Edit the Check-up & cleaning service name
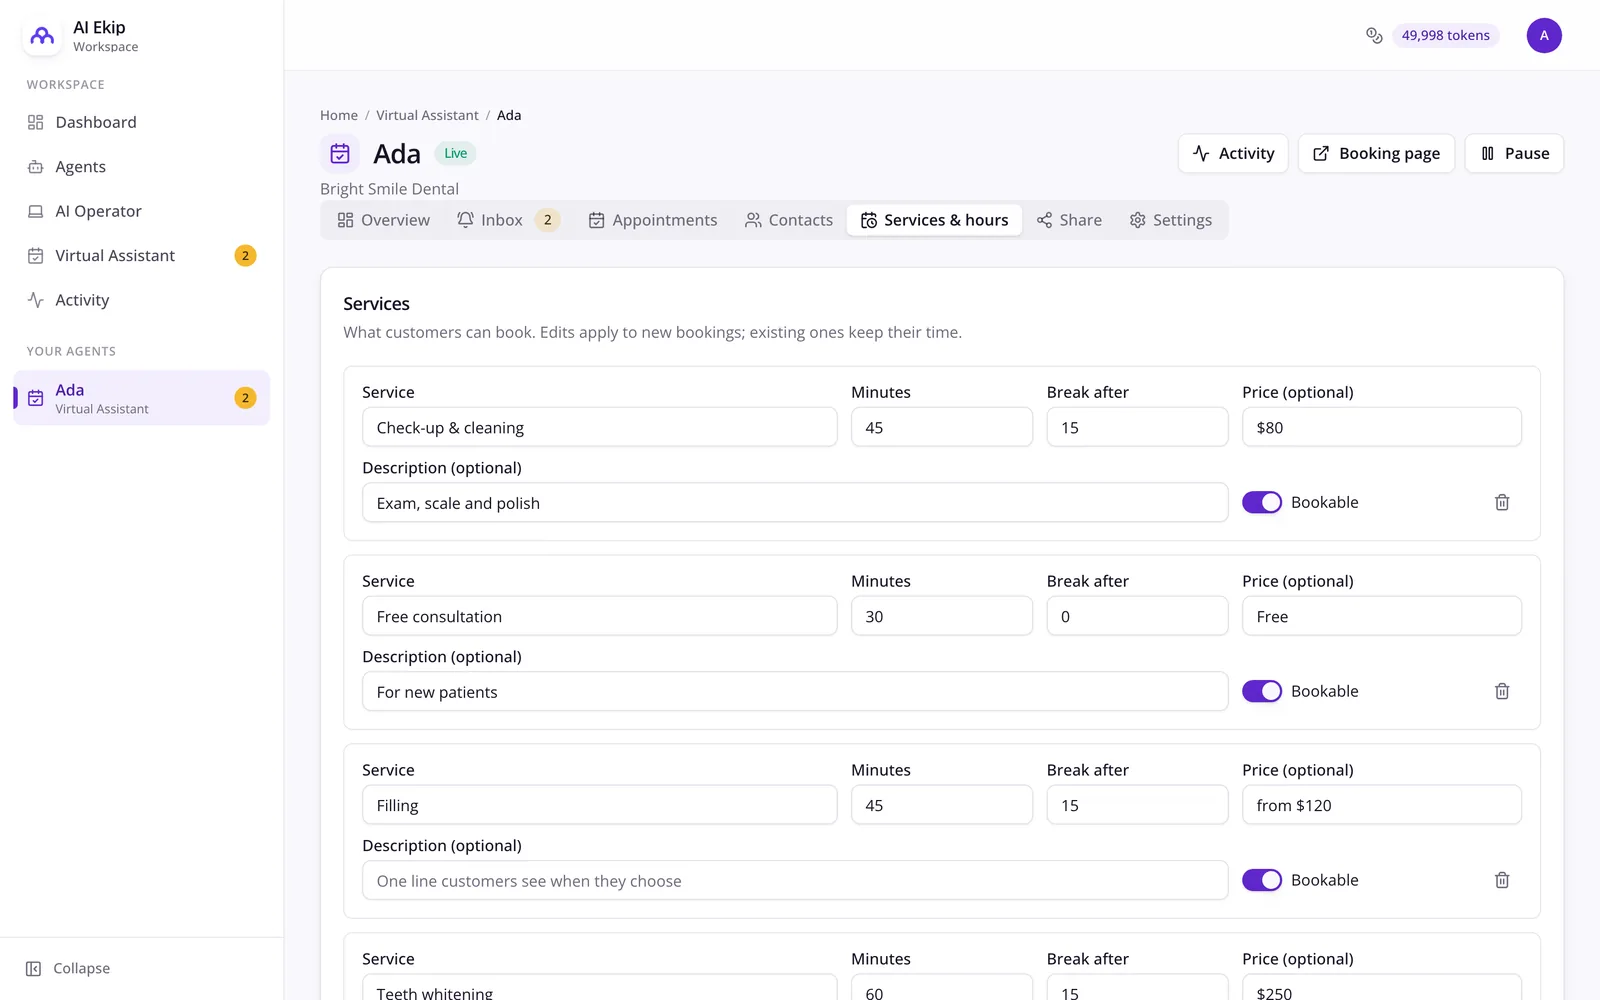 (x=600, y=427)
